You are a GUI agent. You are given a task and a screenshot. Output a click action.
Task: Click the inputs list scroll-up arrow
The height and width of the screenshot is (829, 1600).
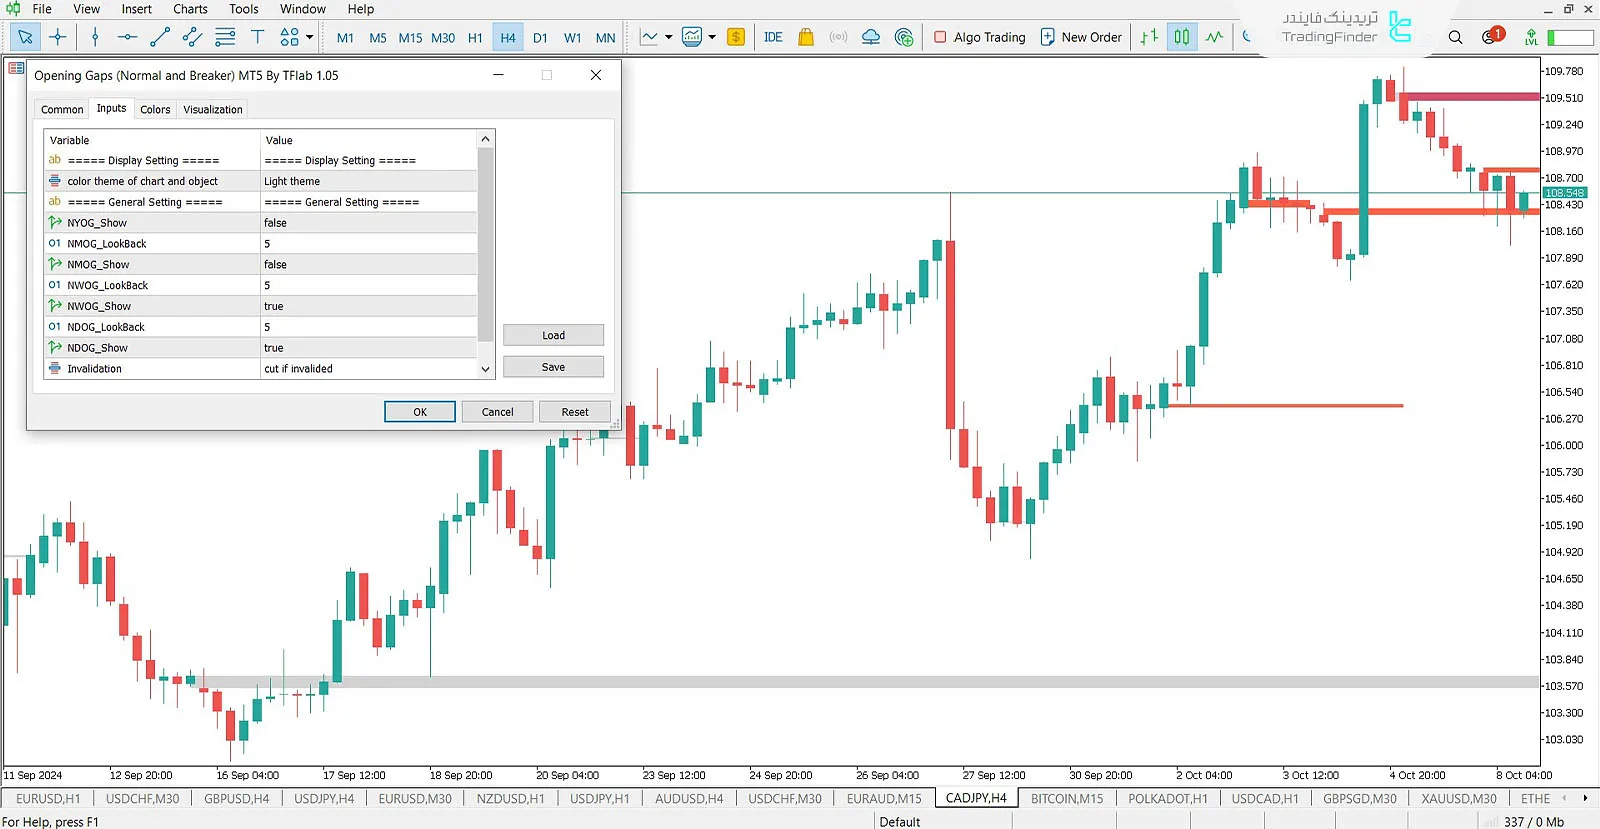coord(486,139)
